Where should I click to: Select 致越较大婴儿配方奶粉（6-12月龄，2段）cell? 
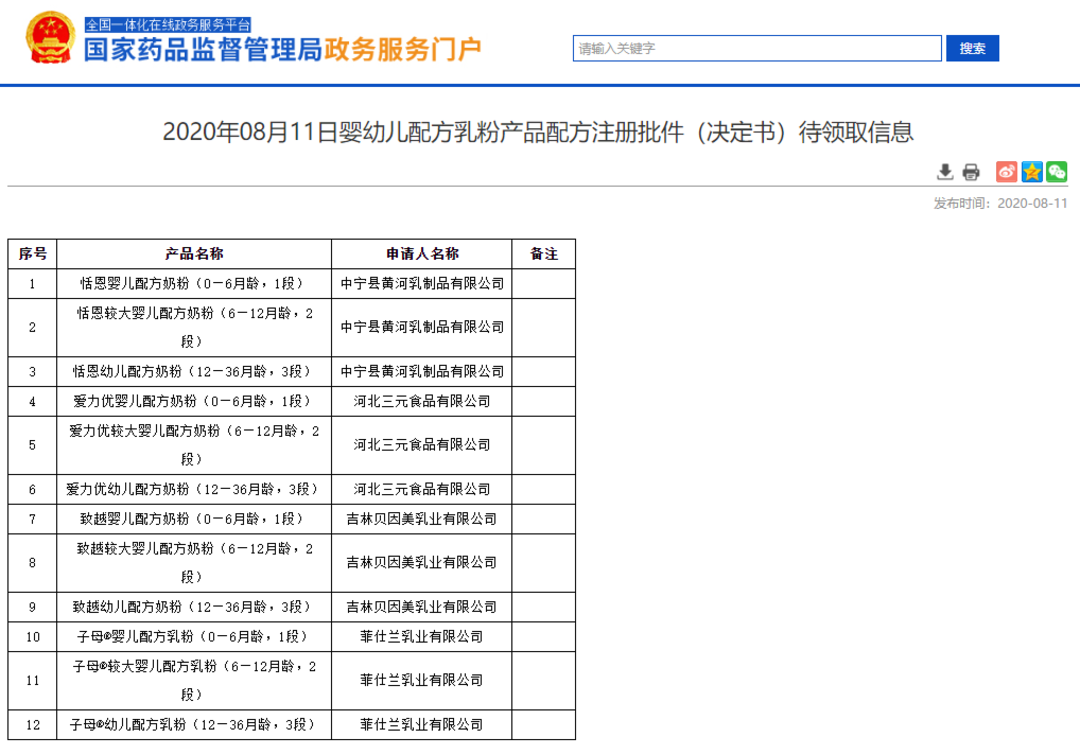[x=194, y=563]
